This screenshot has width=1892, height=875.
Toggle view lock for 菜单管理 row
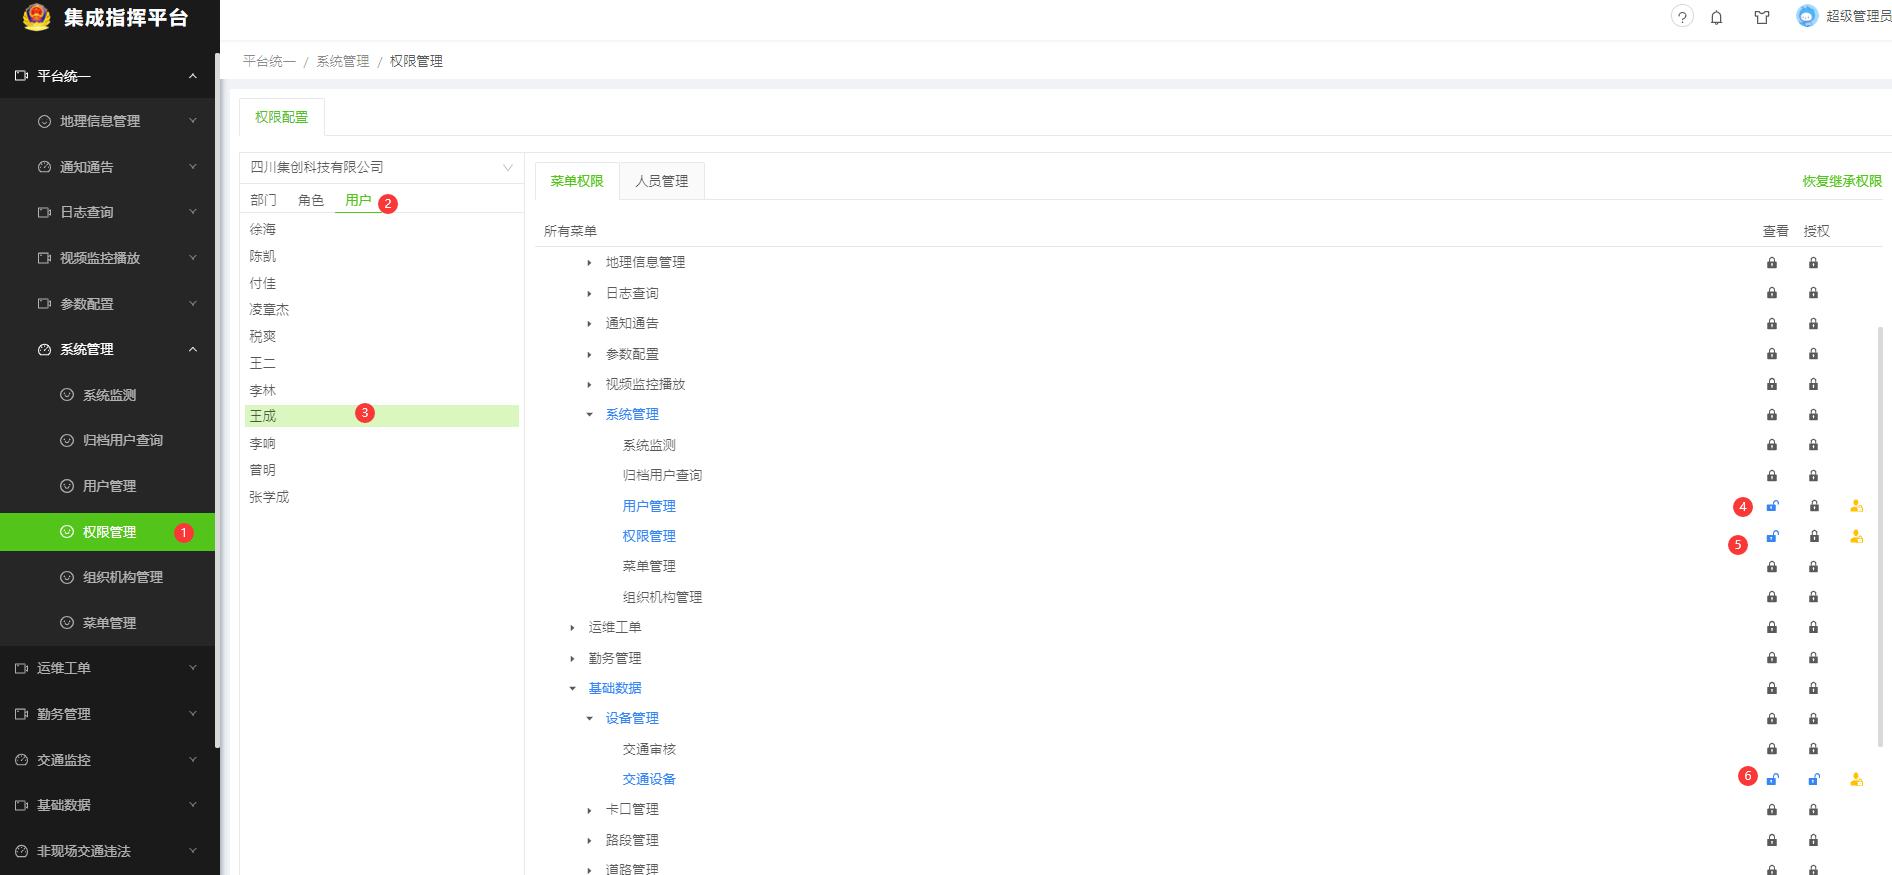(x=1772, y=567)
